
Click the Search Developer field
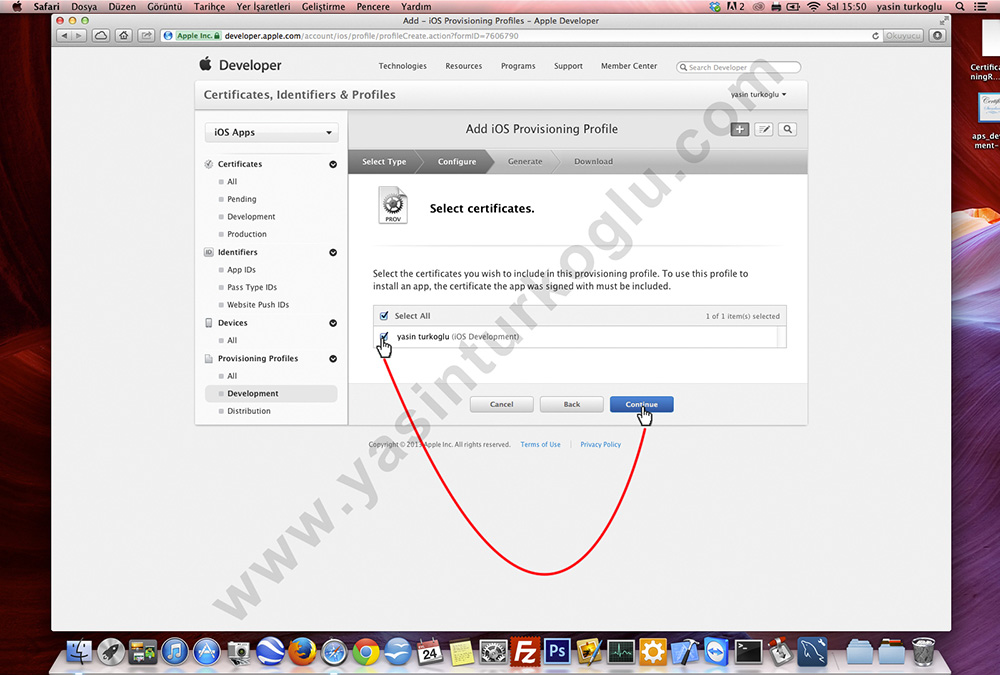pyautogui.click(x=739, y=67)
